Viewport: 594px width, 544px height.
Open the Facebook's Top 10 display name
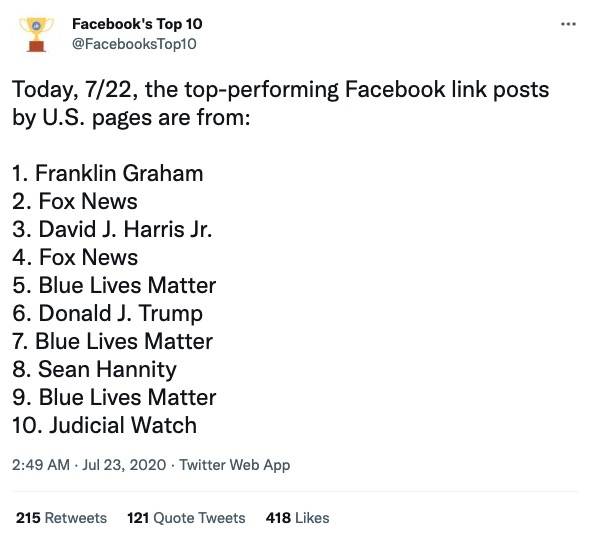pos(137,24)
